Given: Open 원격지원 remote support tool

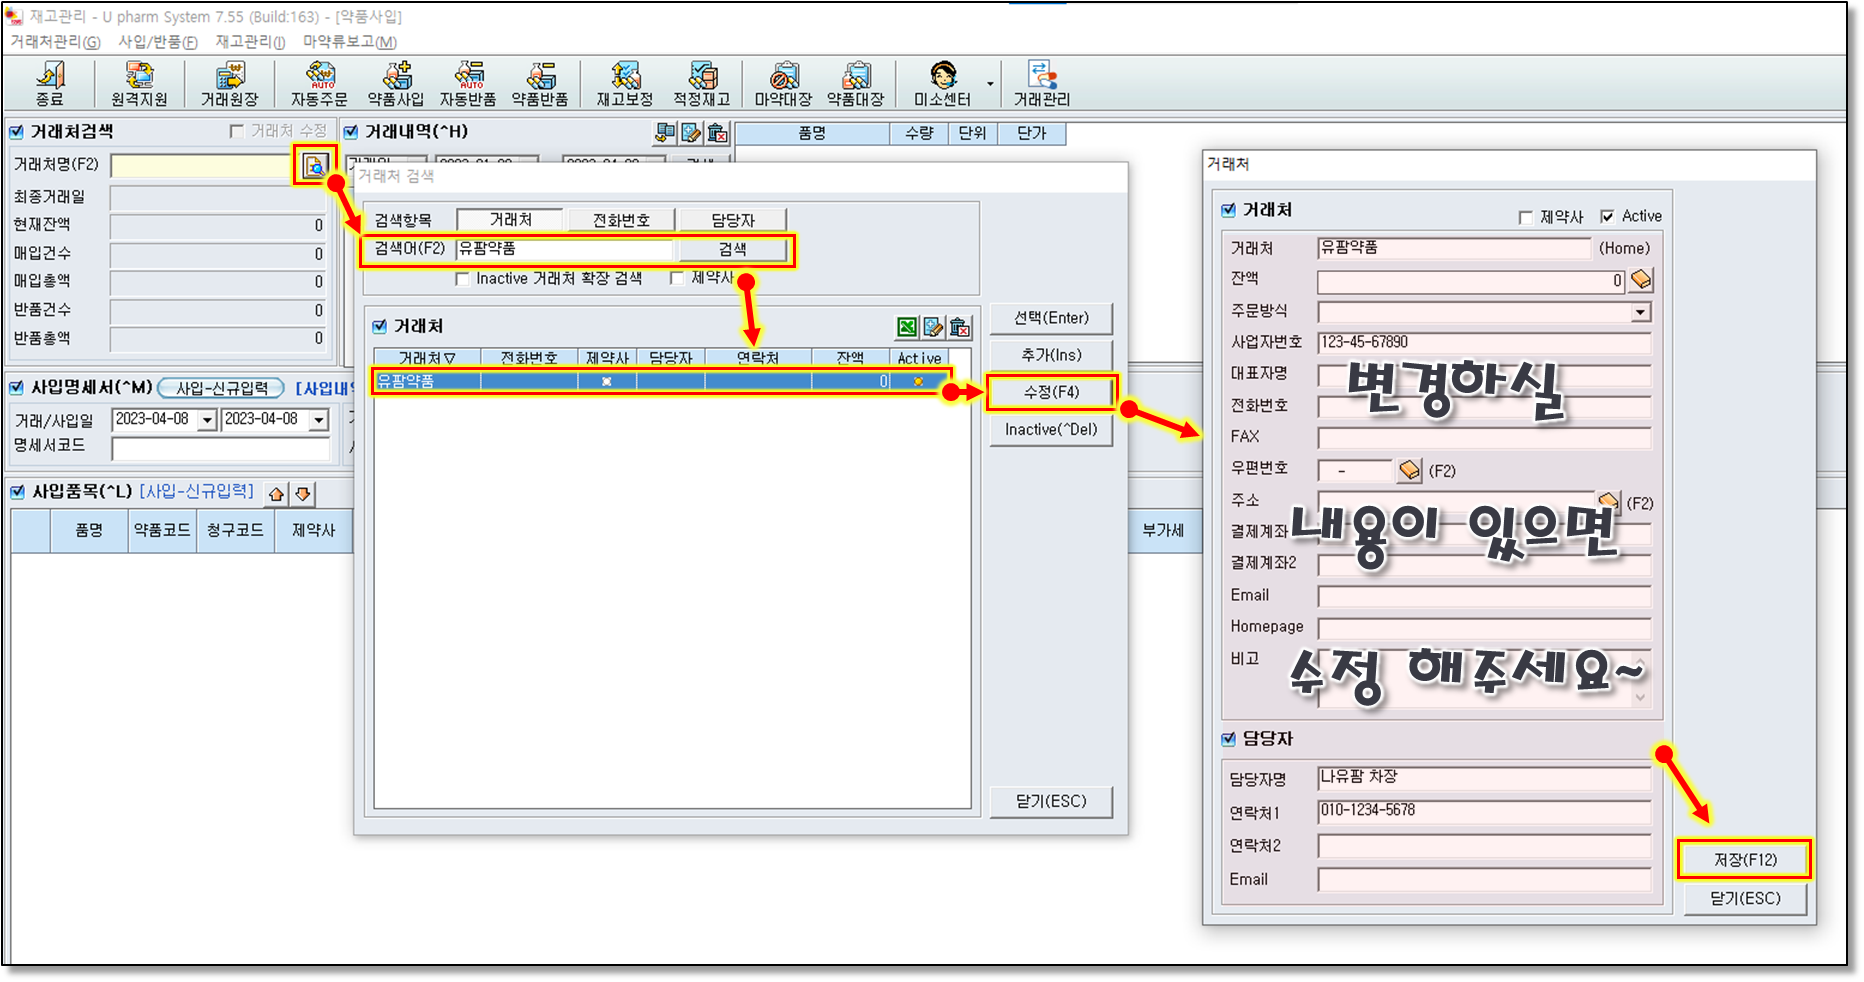Looking at the screenshot, I should point(139,83).
